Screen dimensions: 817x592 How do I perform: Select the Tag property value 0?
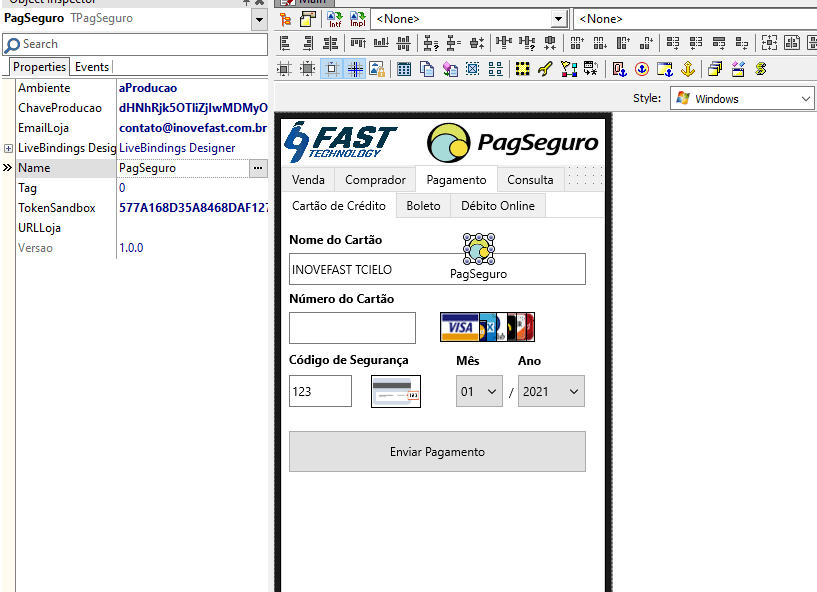[122, 188]
